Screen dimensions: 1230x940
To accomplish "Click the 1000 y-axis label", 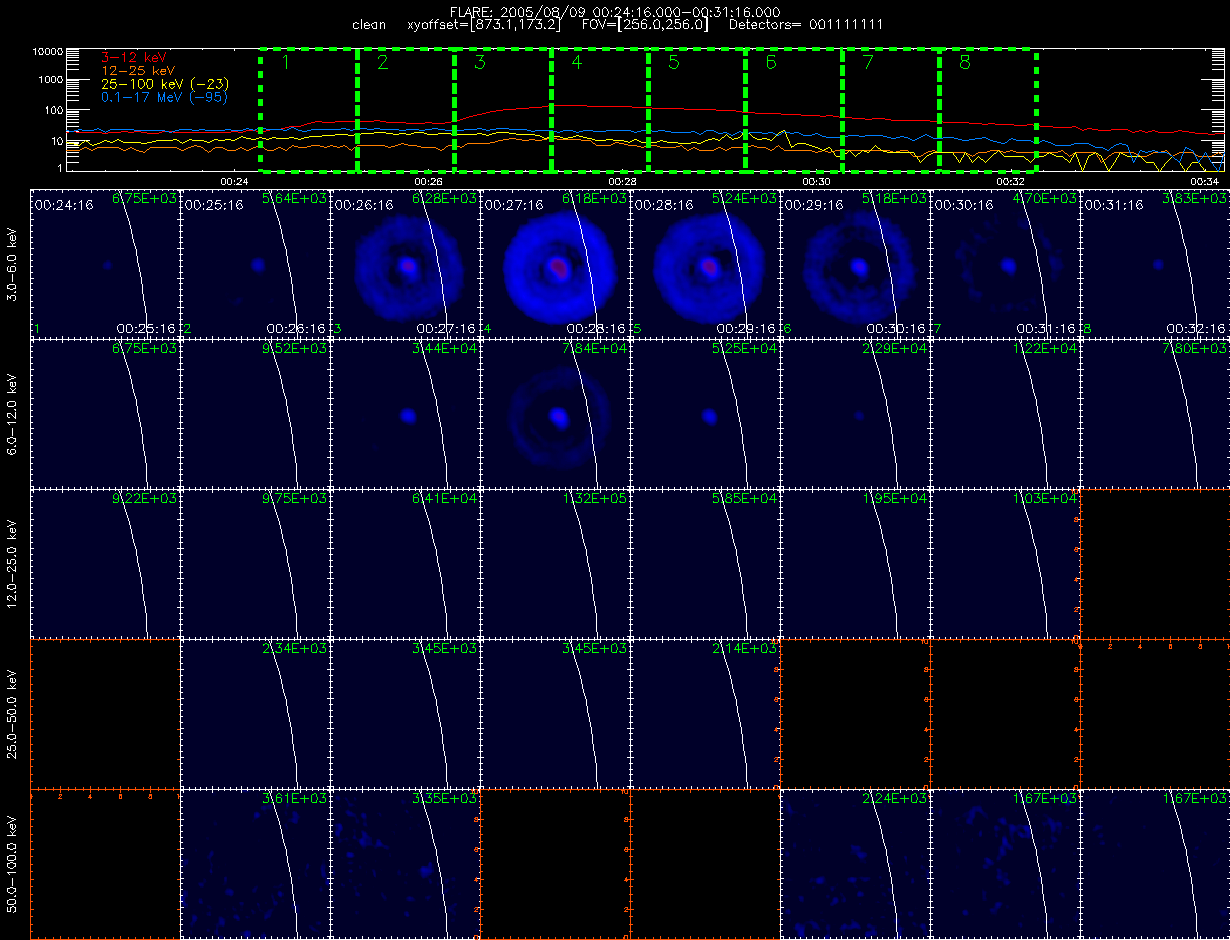I will coord(49,80).
